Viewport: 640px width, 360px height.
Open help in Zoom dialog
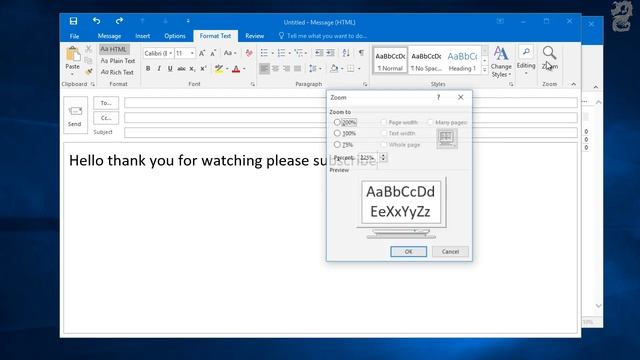(x=438, y=97)
